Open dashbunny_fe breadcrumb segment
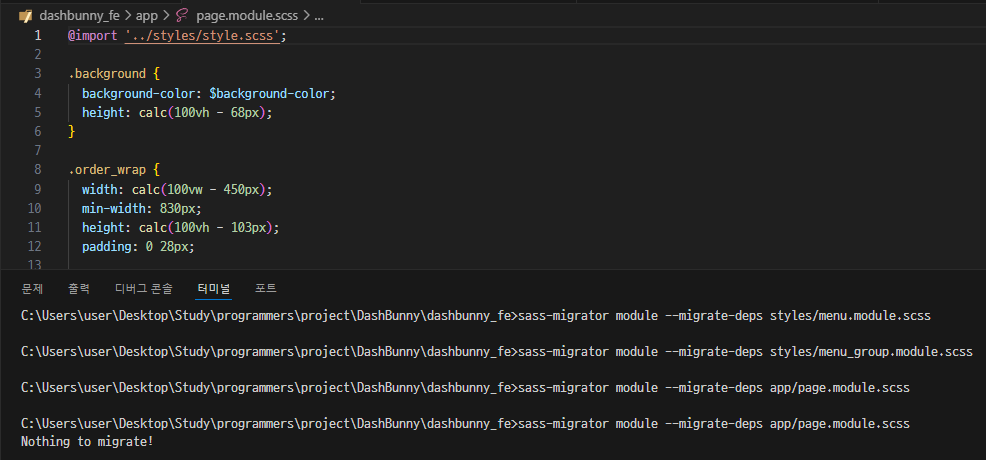This screenshot has width=986, height=460. pyautogui.click(x=79, y=16)
